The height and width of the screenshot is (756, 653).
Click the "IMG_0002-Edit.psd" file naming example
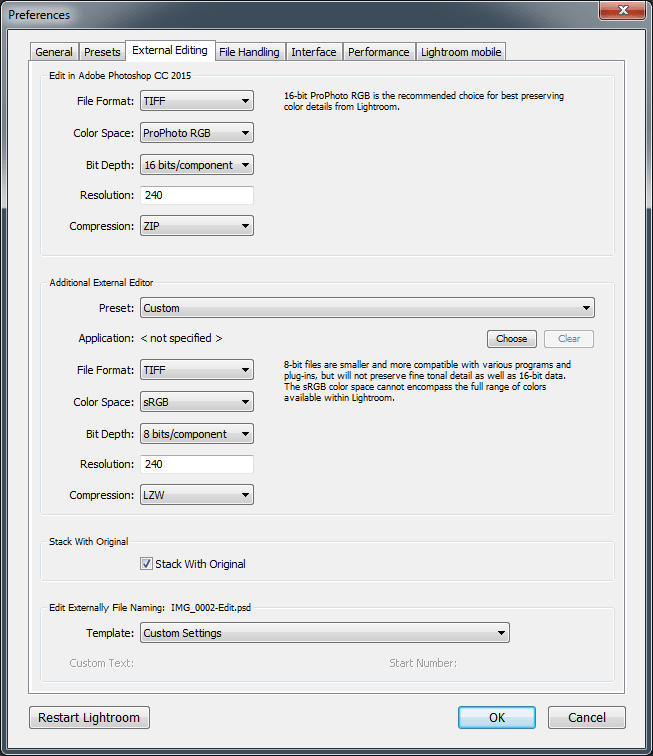[211, 608]
